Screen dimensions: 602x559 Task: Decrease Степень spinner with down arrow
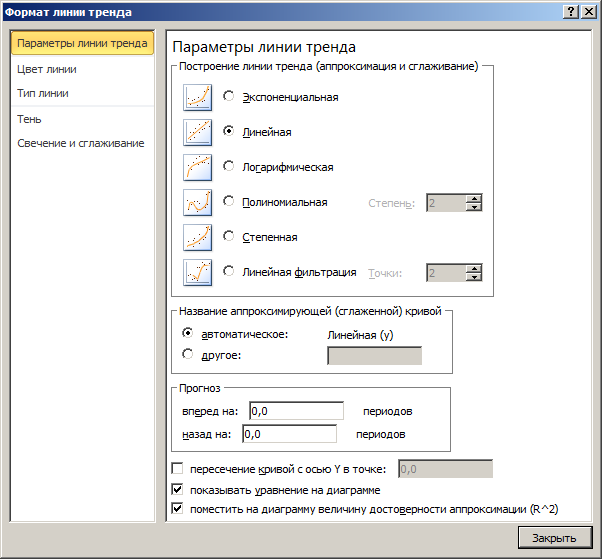(474, 207)
